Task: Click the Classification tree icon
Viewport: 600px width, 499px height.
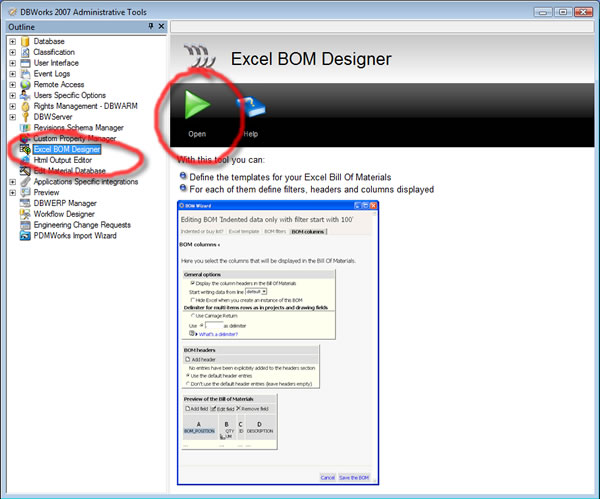Action: 25,52
